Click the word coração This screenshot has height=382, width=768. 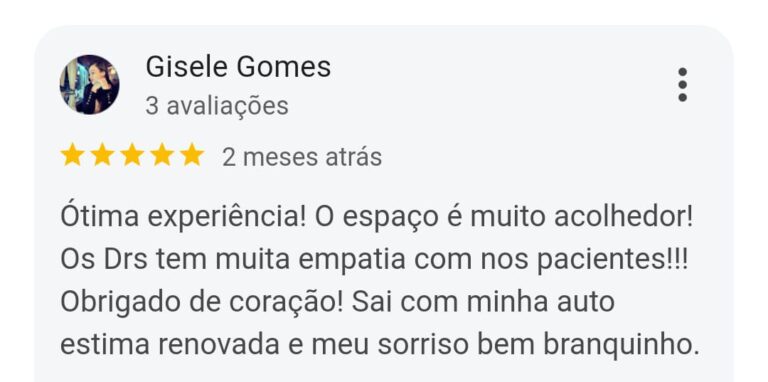(x=286, y=304)
